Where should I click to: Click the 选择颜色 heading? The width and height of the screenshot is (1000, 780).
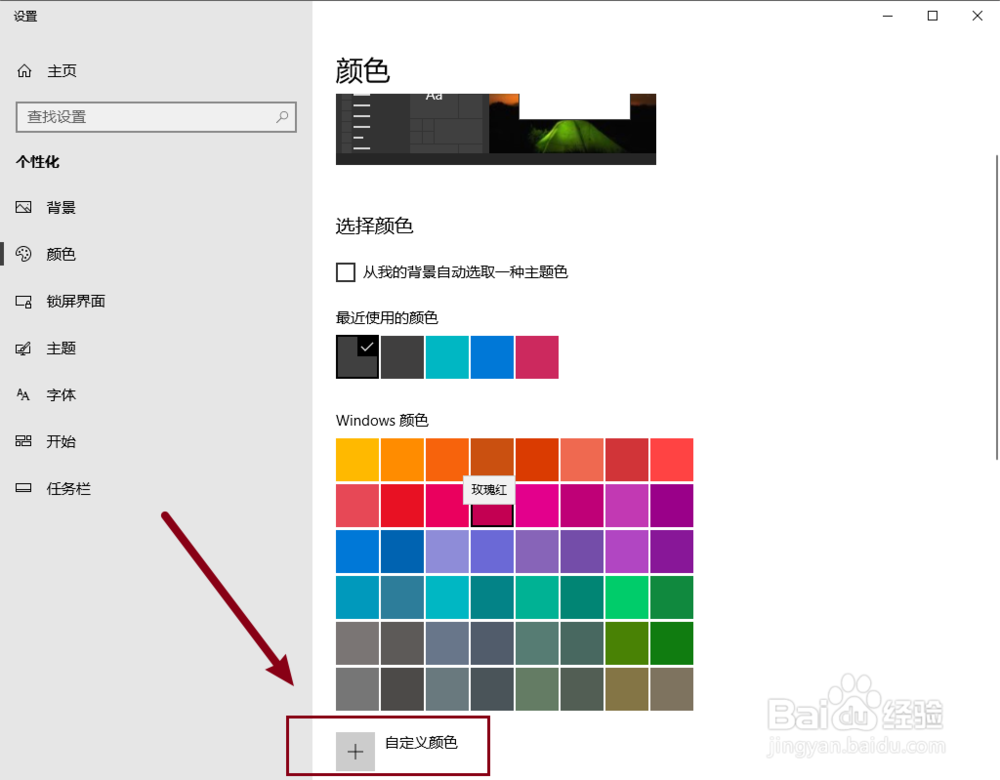click(374, 226)
